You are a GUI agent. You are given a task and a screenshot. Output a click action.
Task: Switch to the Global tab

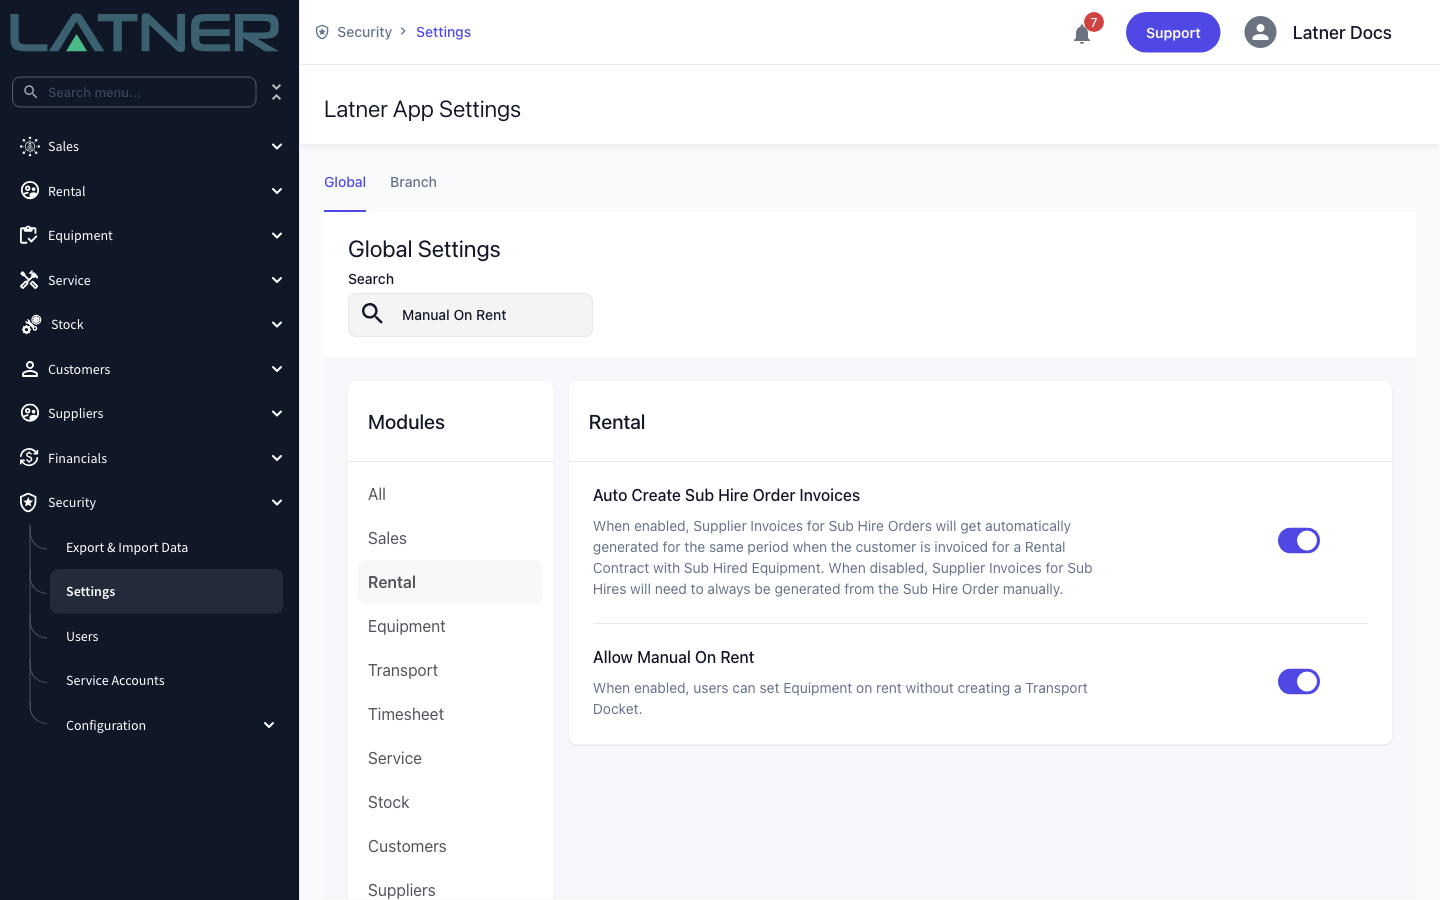345,182
